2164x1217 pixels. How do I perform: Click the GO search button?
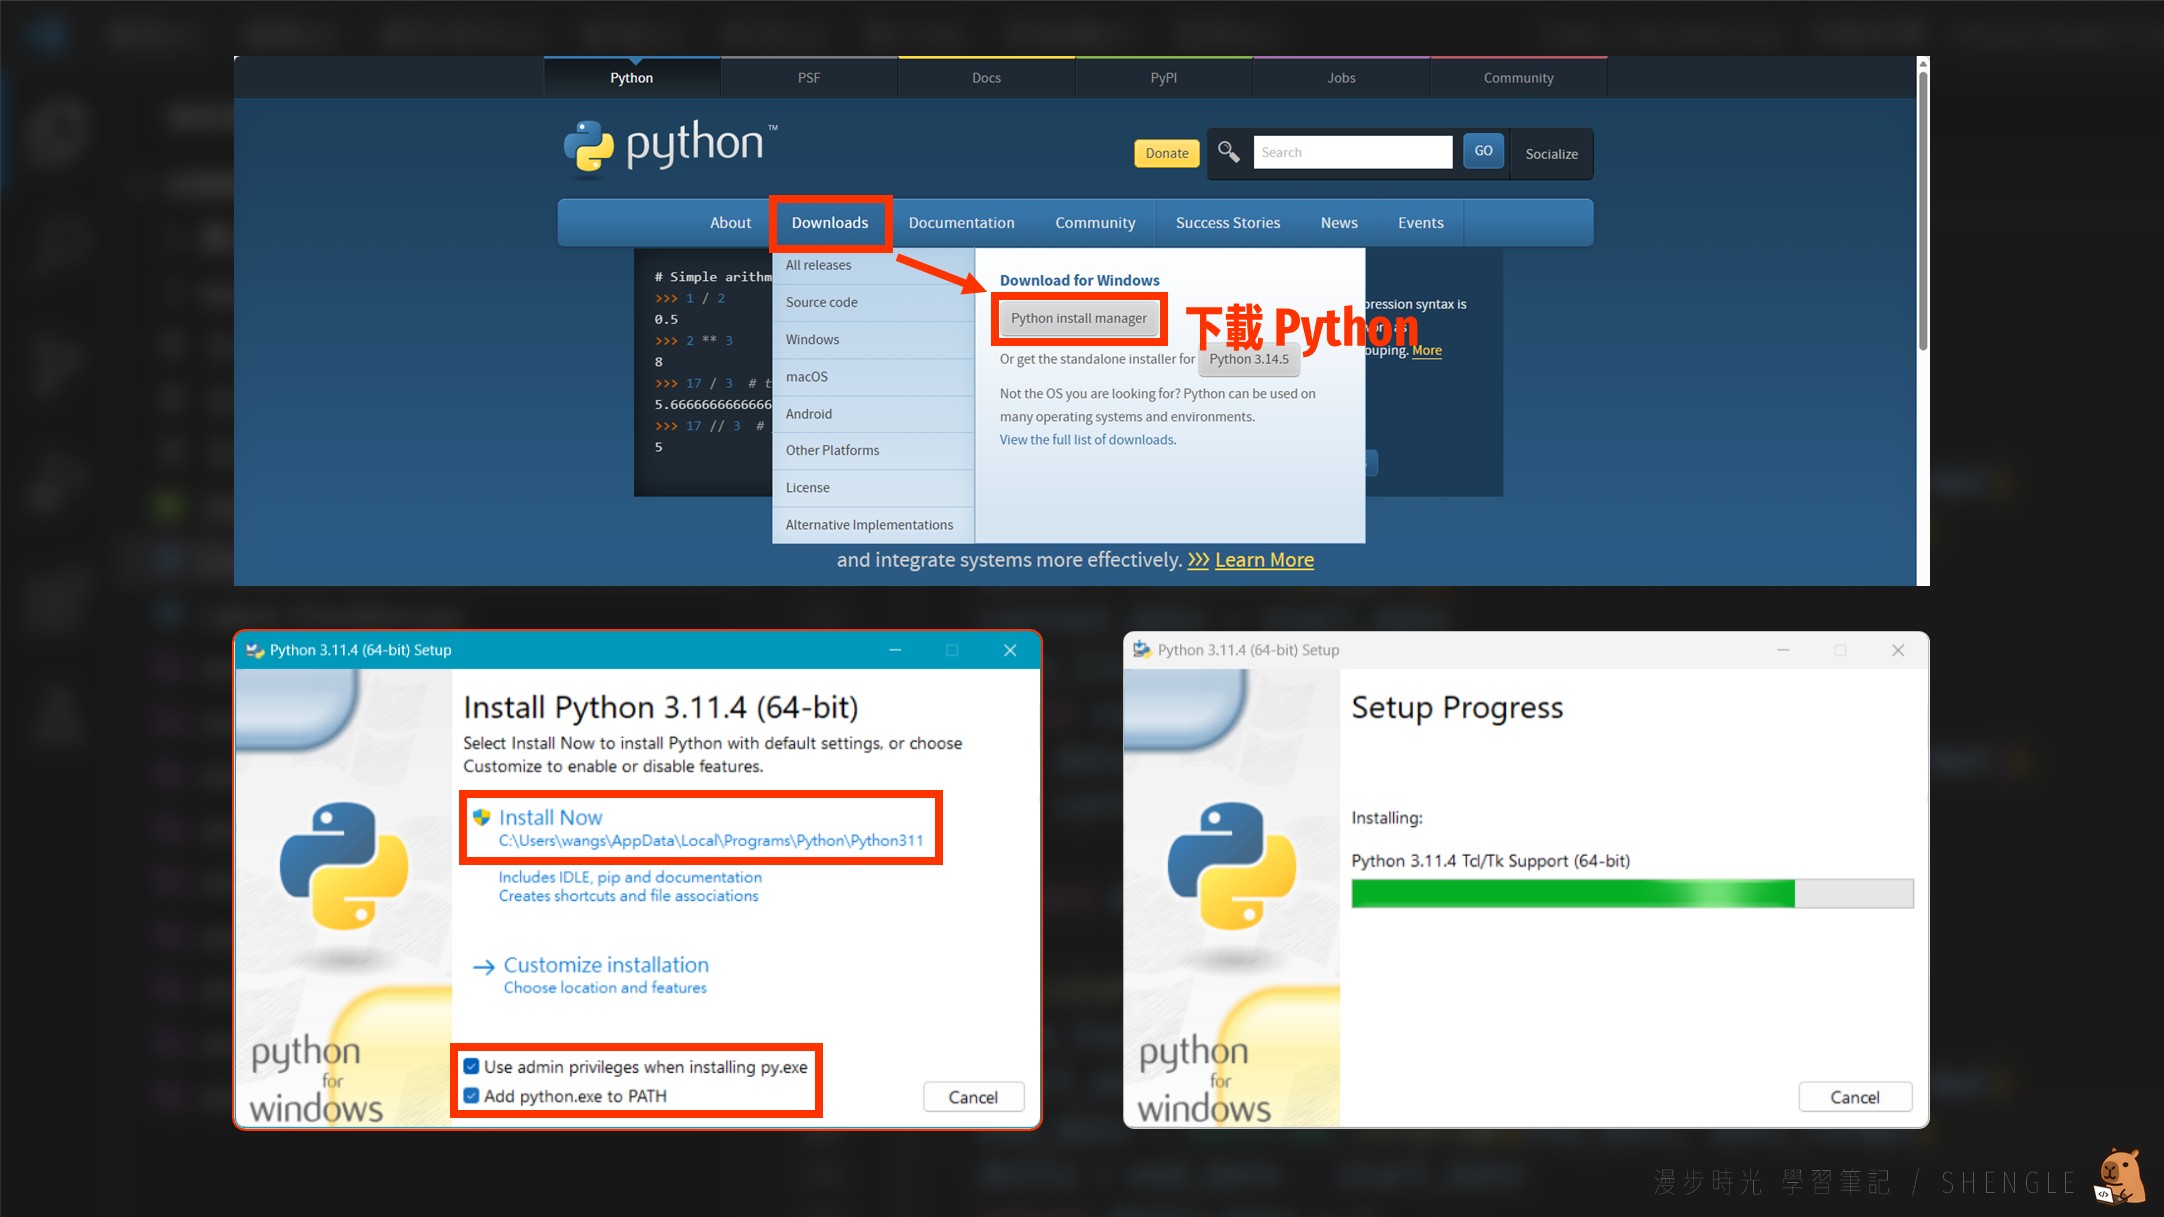pos(1483,151)
